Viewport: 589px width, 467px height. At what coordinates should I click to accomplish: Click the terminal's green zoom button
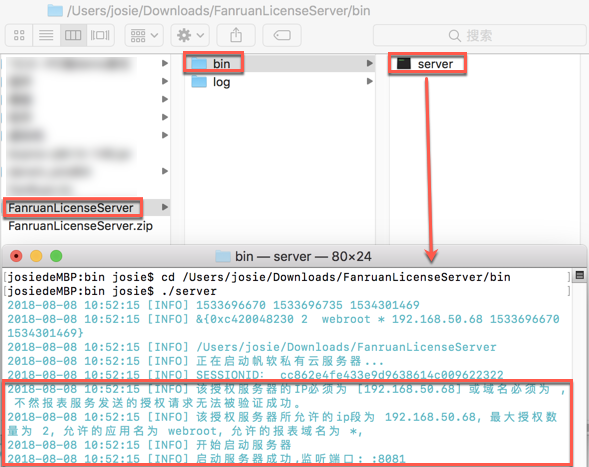pos(56,256)
